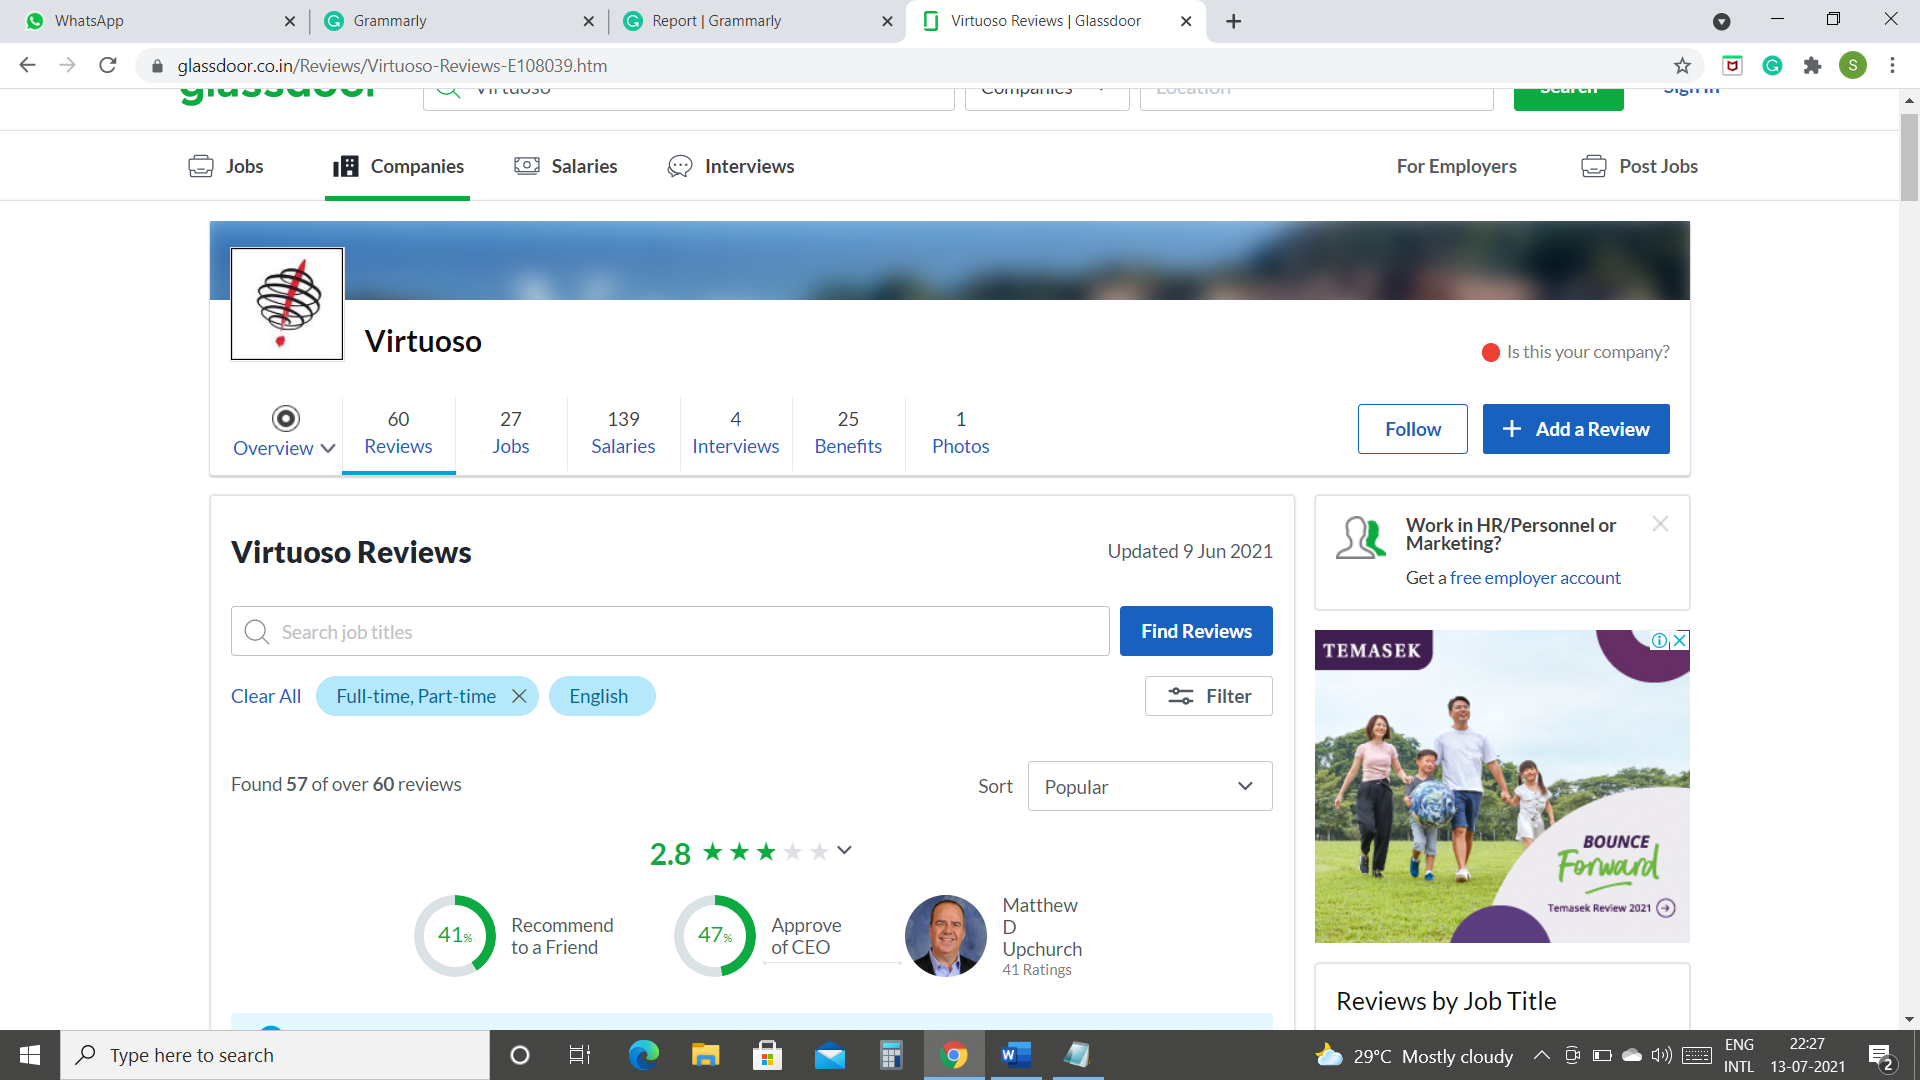Open File Explorer from the taskbar

(705, 1055)
